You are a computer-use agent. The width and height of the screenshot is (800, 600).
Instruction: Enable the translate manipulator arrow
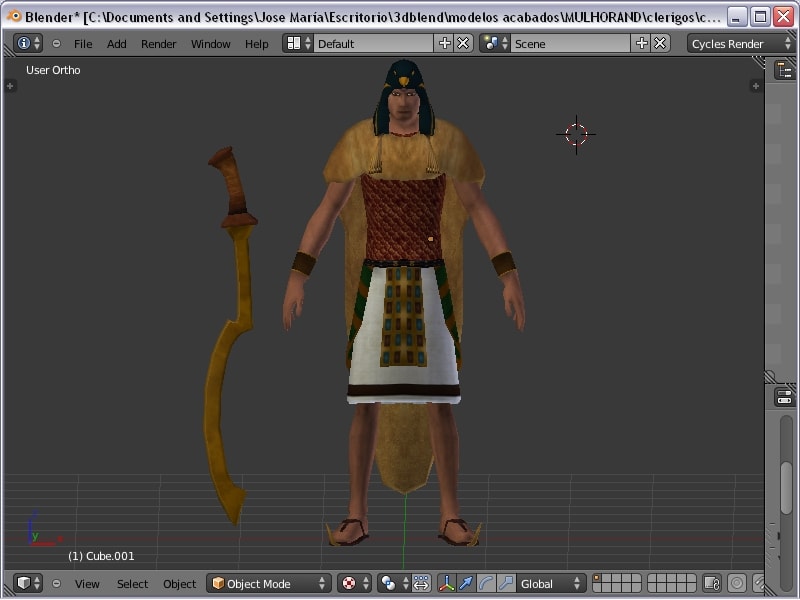tap(466, 583)
